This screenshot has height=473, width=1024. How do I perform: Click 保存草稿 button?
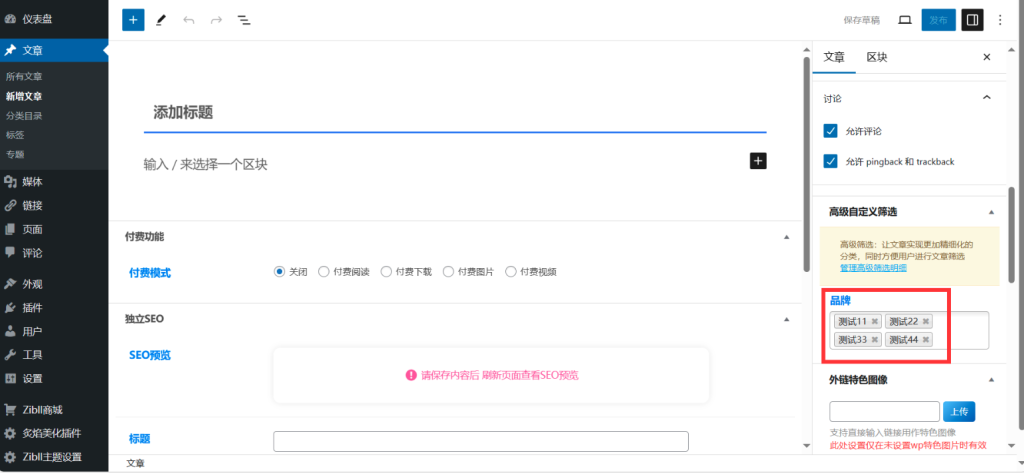coord(861,20)
